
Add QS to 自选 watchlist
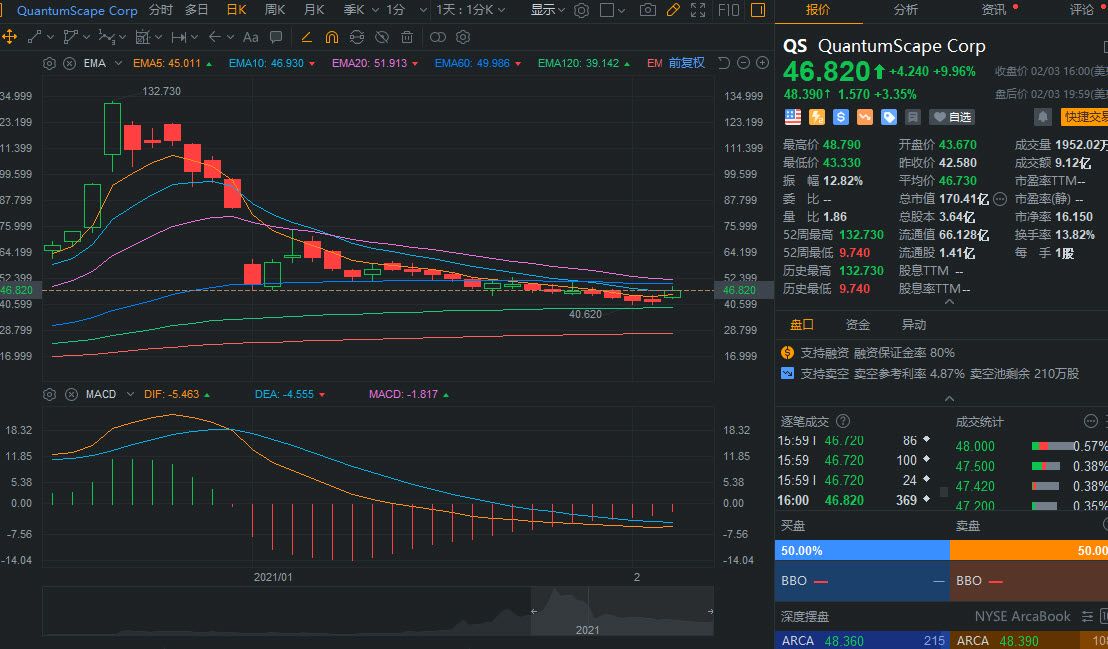tap(952, 117)
